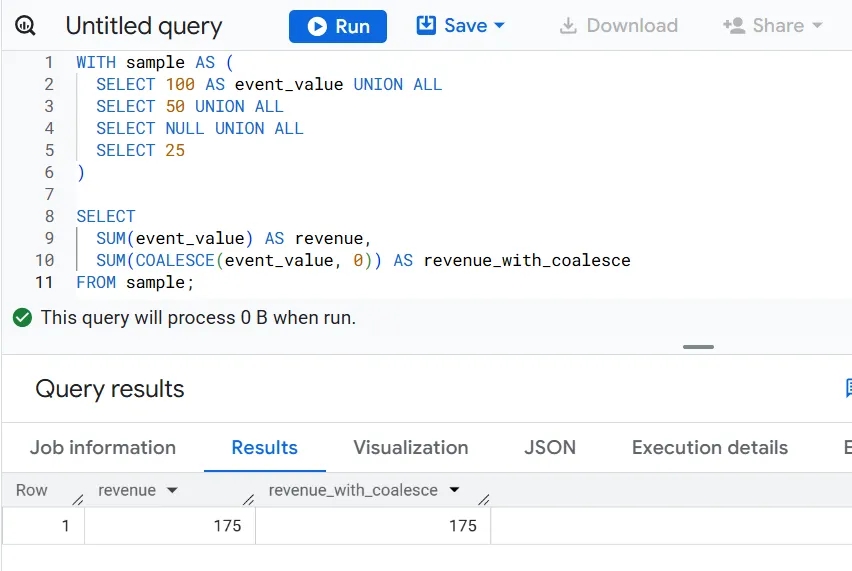Screen dimensions: 852x571
Task: Open the revenue column sort dropdown
Action: (172, 490)
